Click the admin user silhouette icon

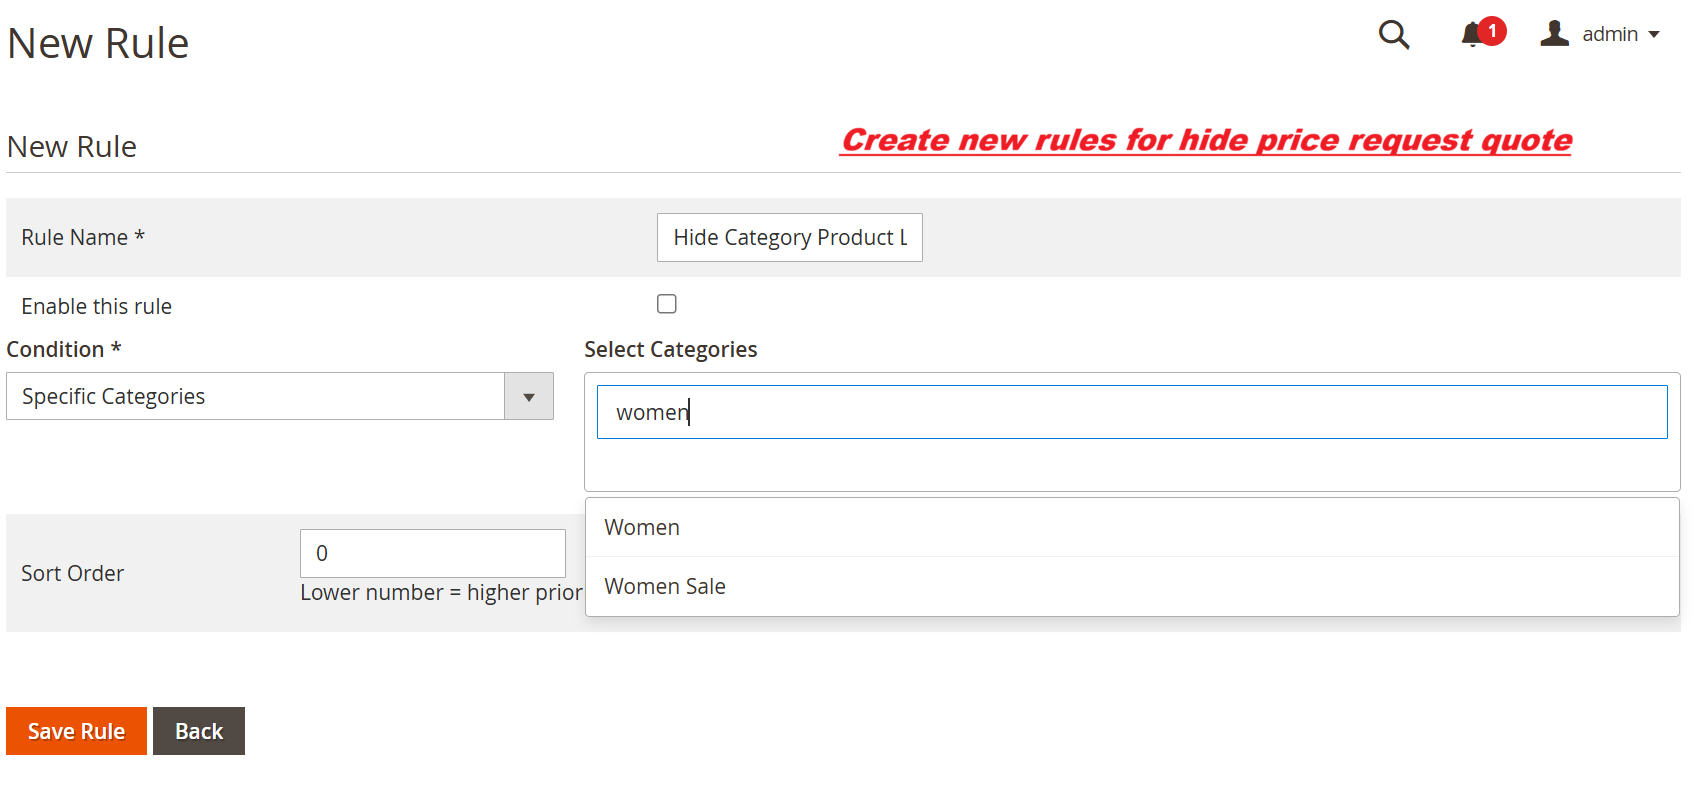pos(1554,34)
